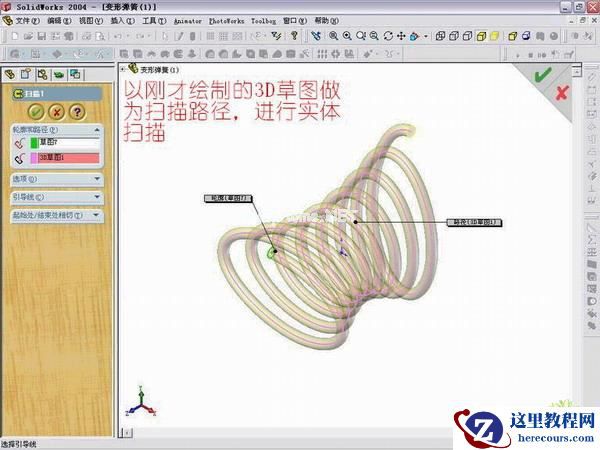Screen dimensions: 600x450
Task: Collapse the 轮廓和路径 section
Action: pos(97,130)
